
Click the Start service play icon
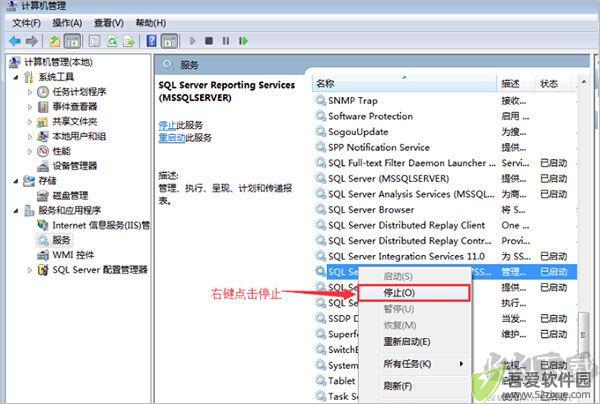click(x=192, y=41)
